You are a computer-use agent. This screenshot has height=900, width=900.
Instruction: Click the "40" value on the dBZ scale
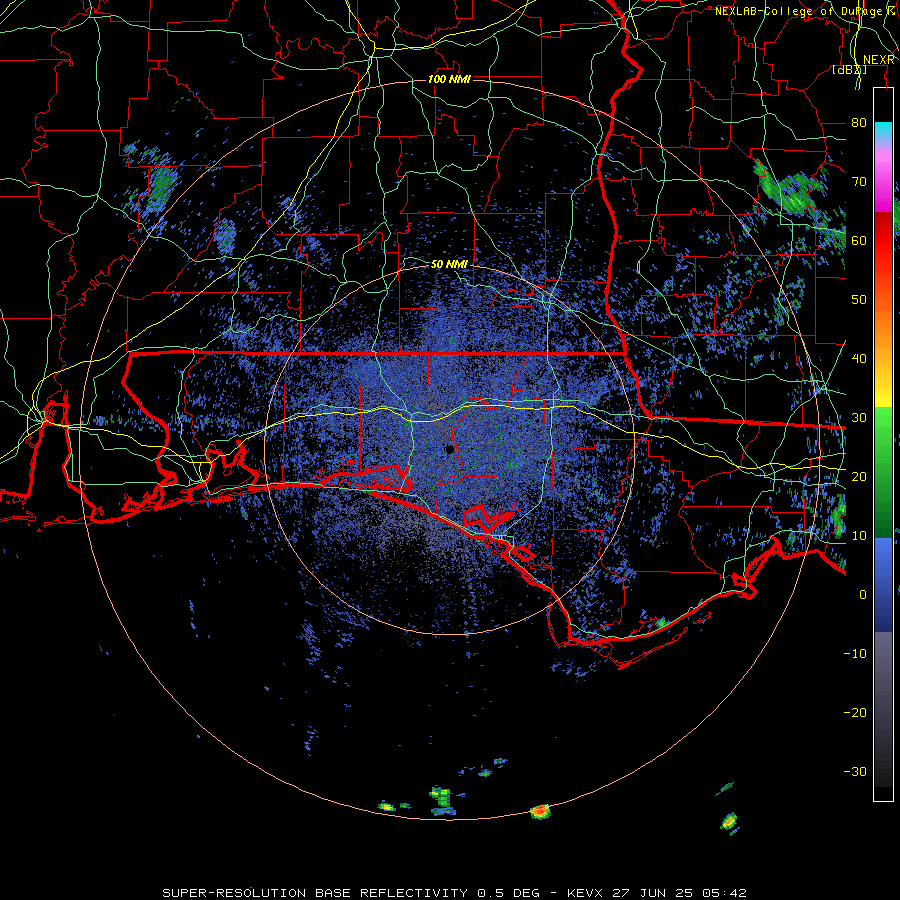pos(859,359)
